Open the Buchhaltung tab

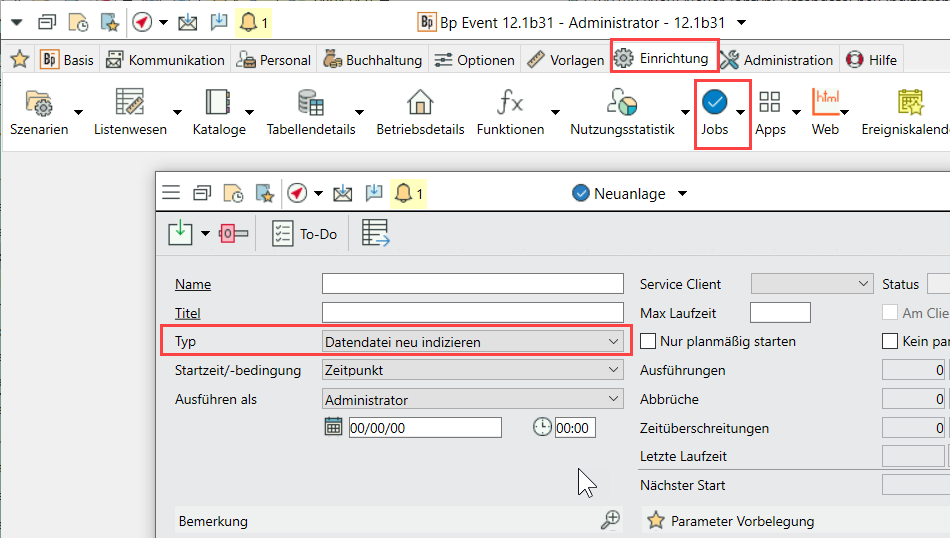click(375, 60)
